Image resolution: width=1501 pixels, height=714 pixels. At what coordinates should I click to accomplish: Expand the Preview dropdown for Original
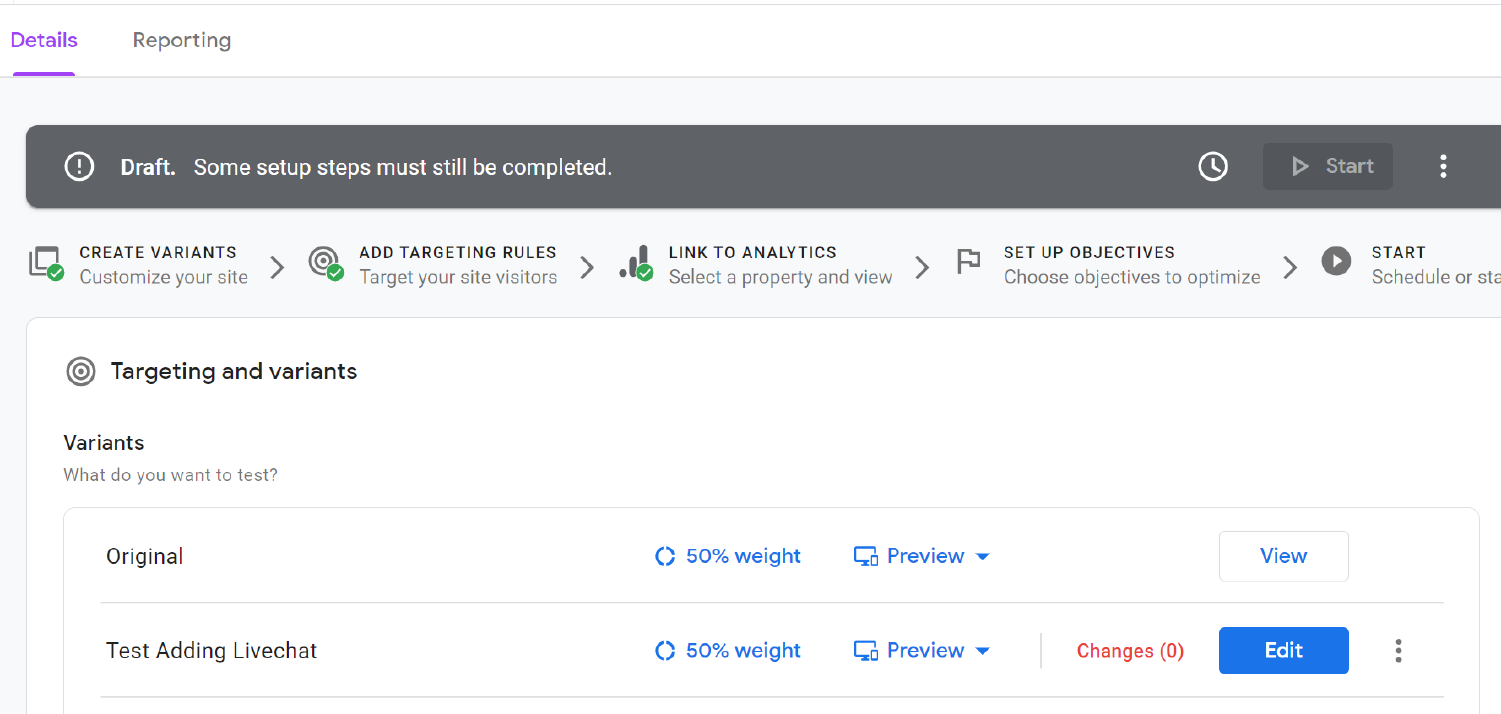point(982,556)
